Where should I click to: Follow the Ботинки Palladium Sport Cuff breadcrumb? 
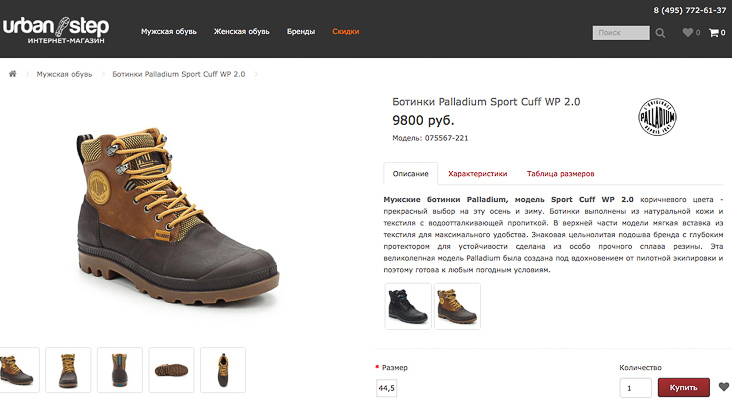(178, 74)
